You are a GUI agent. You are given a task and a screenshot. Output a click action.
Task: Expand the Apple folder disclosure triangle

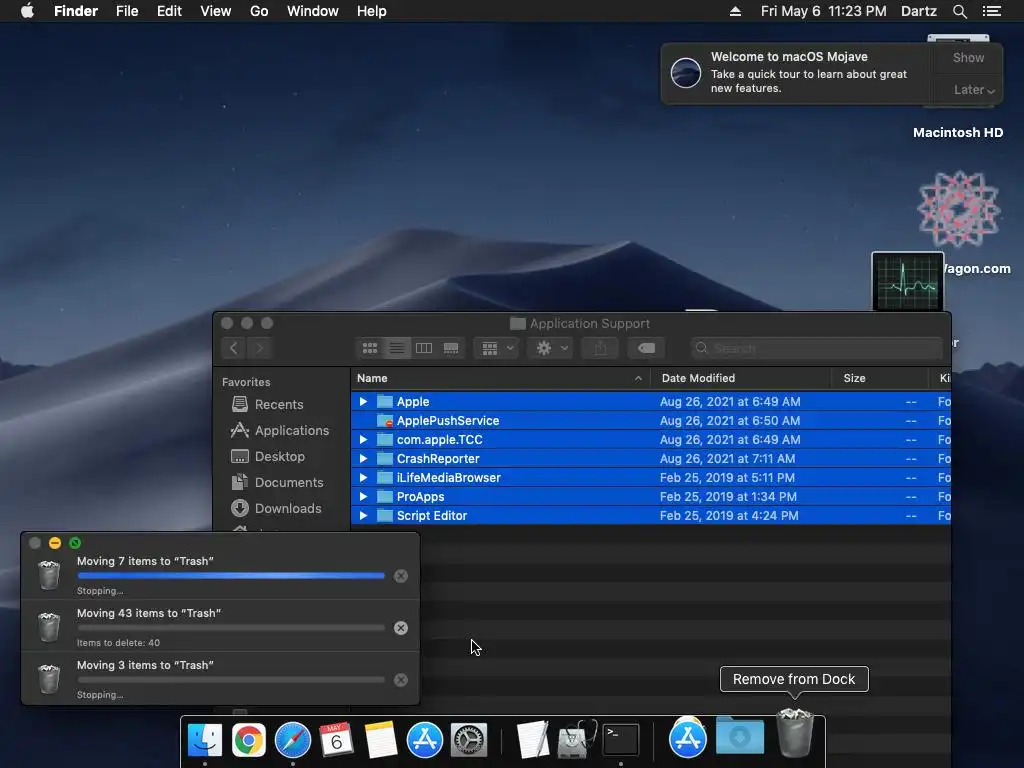(x=363, y=402)
